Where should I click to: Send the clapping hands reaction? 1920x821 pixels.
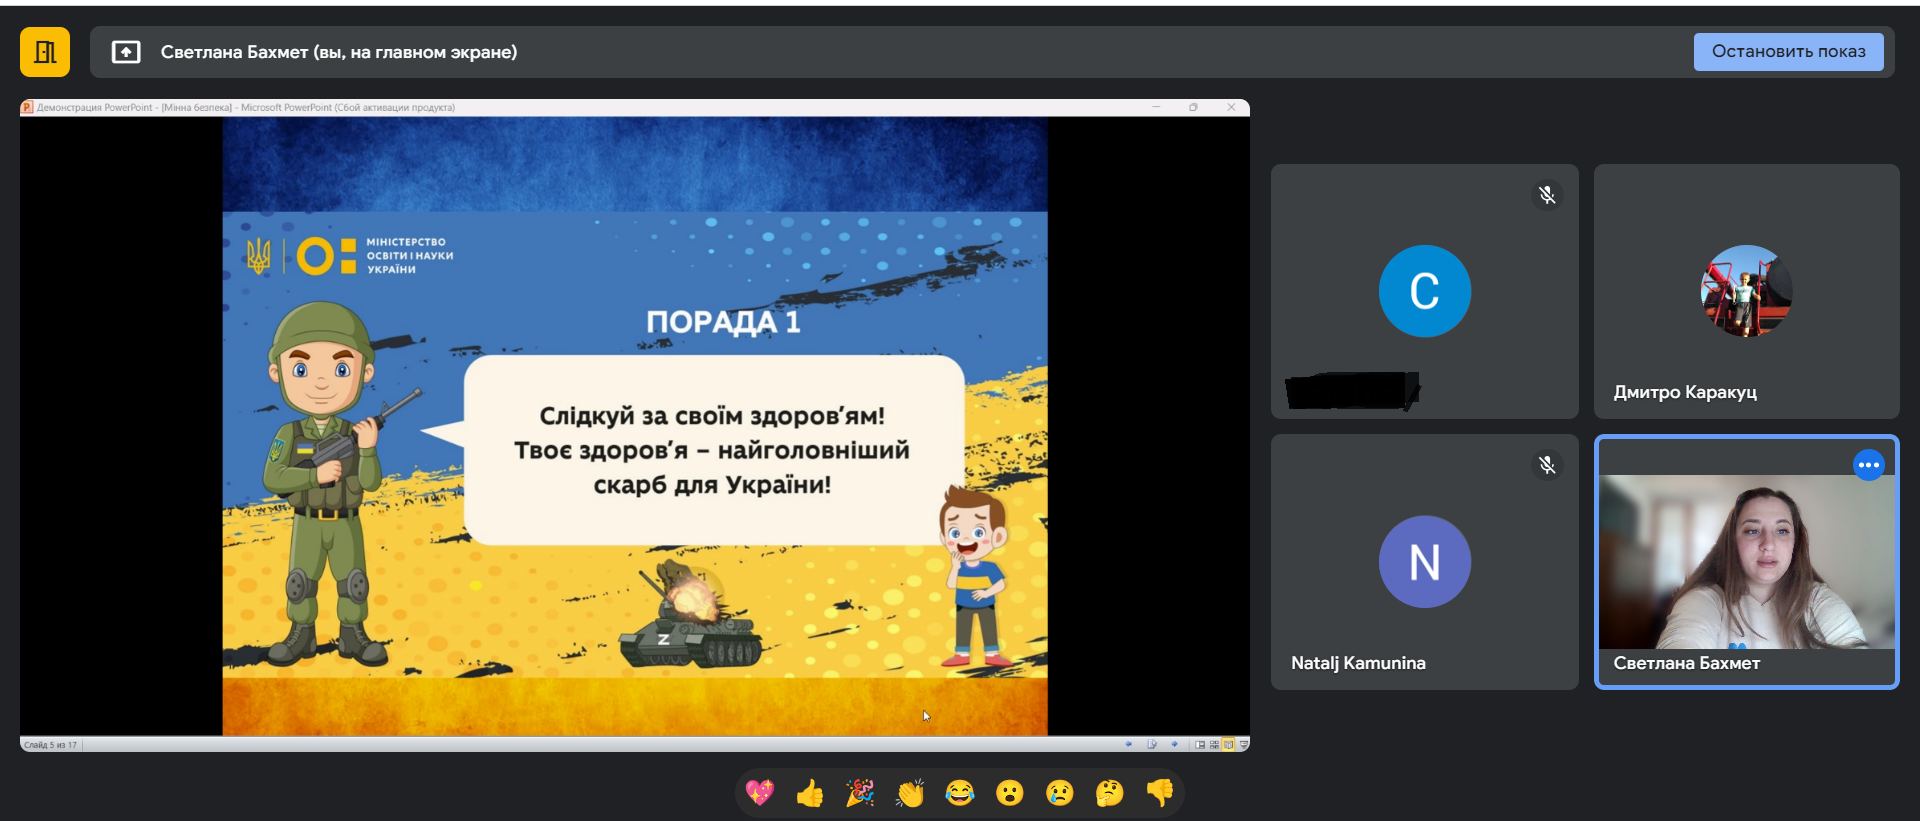click(910, 793)
